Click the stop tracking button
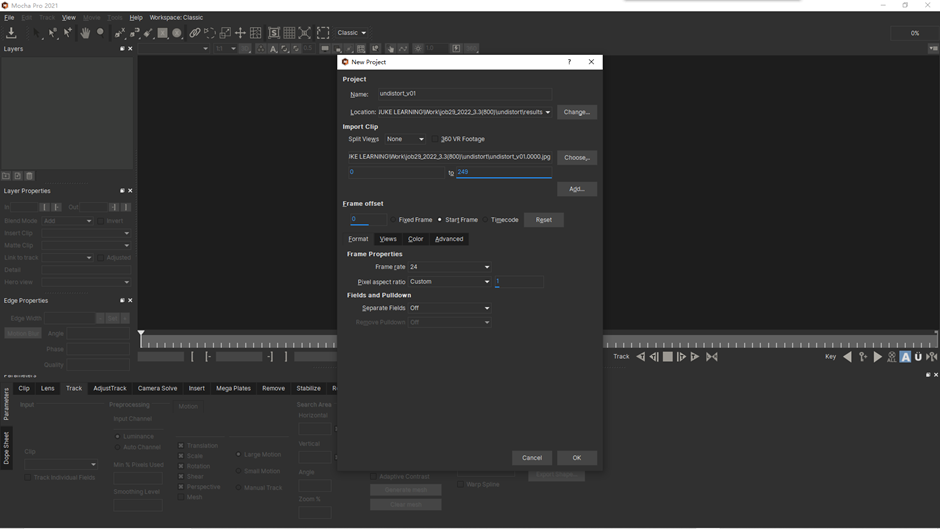Image resolution: width=940 pixels, height=529 pixels. pos(668,357)
